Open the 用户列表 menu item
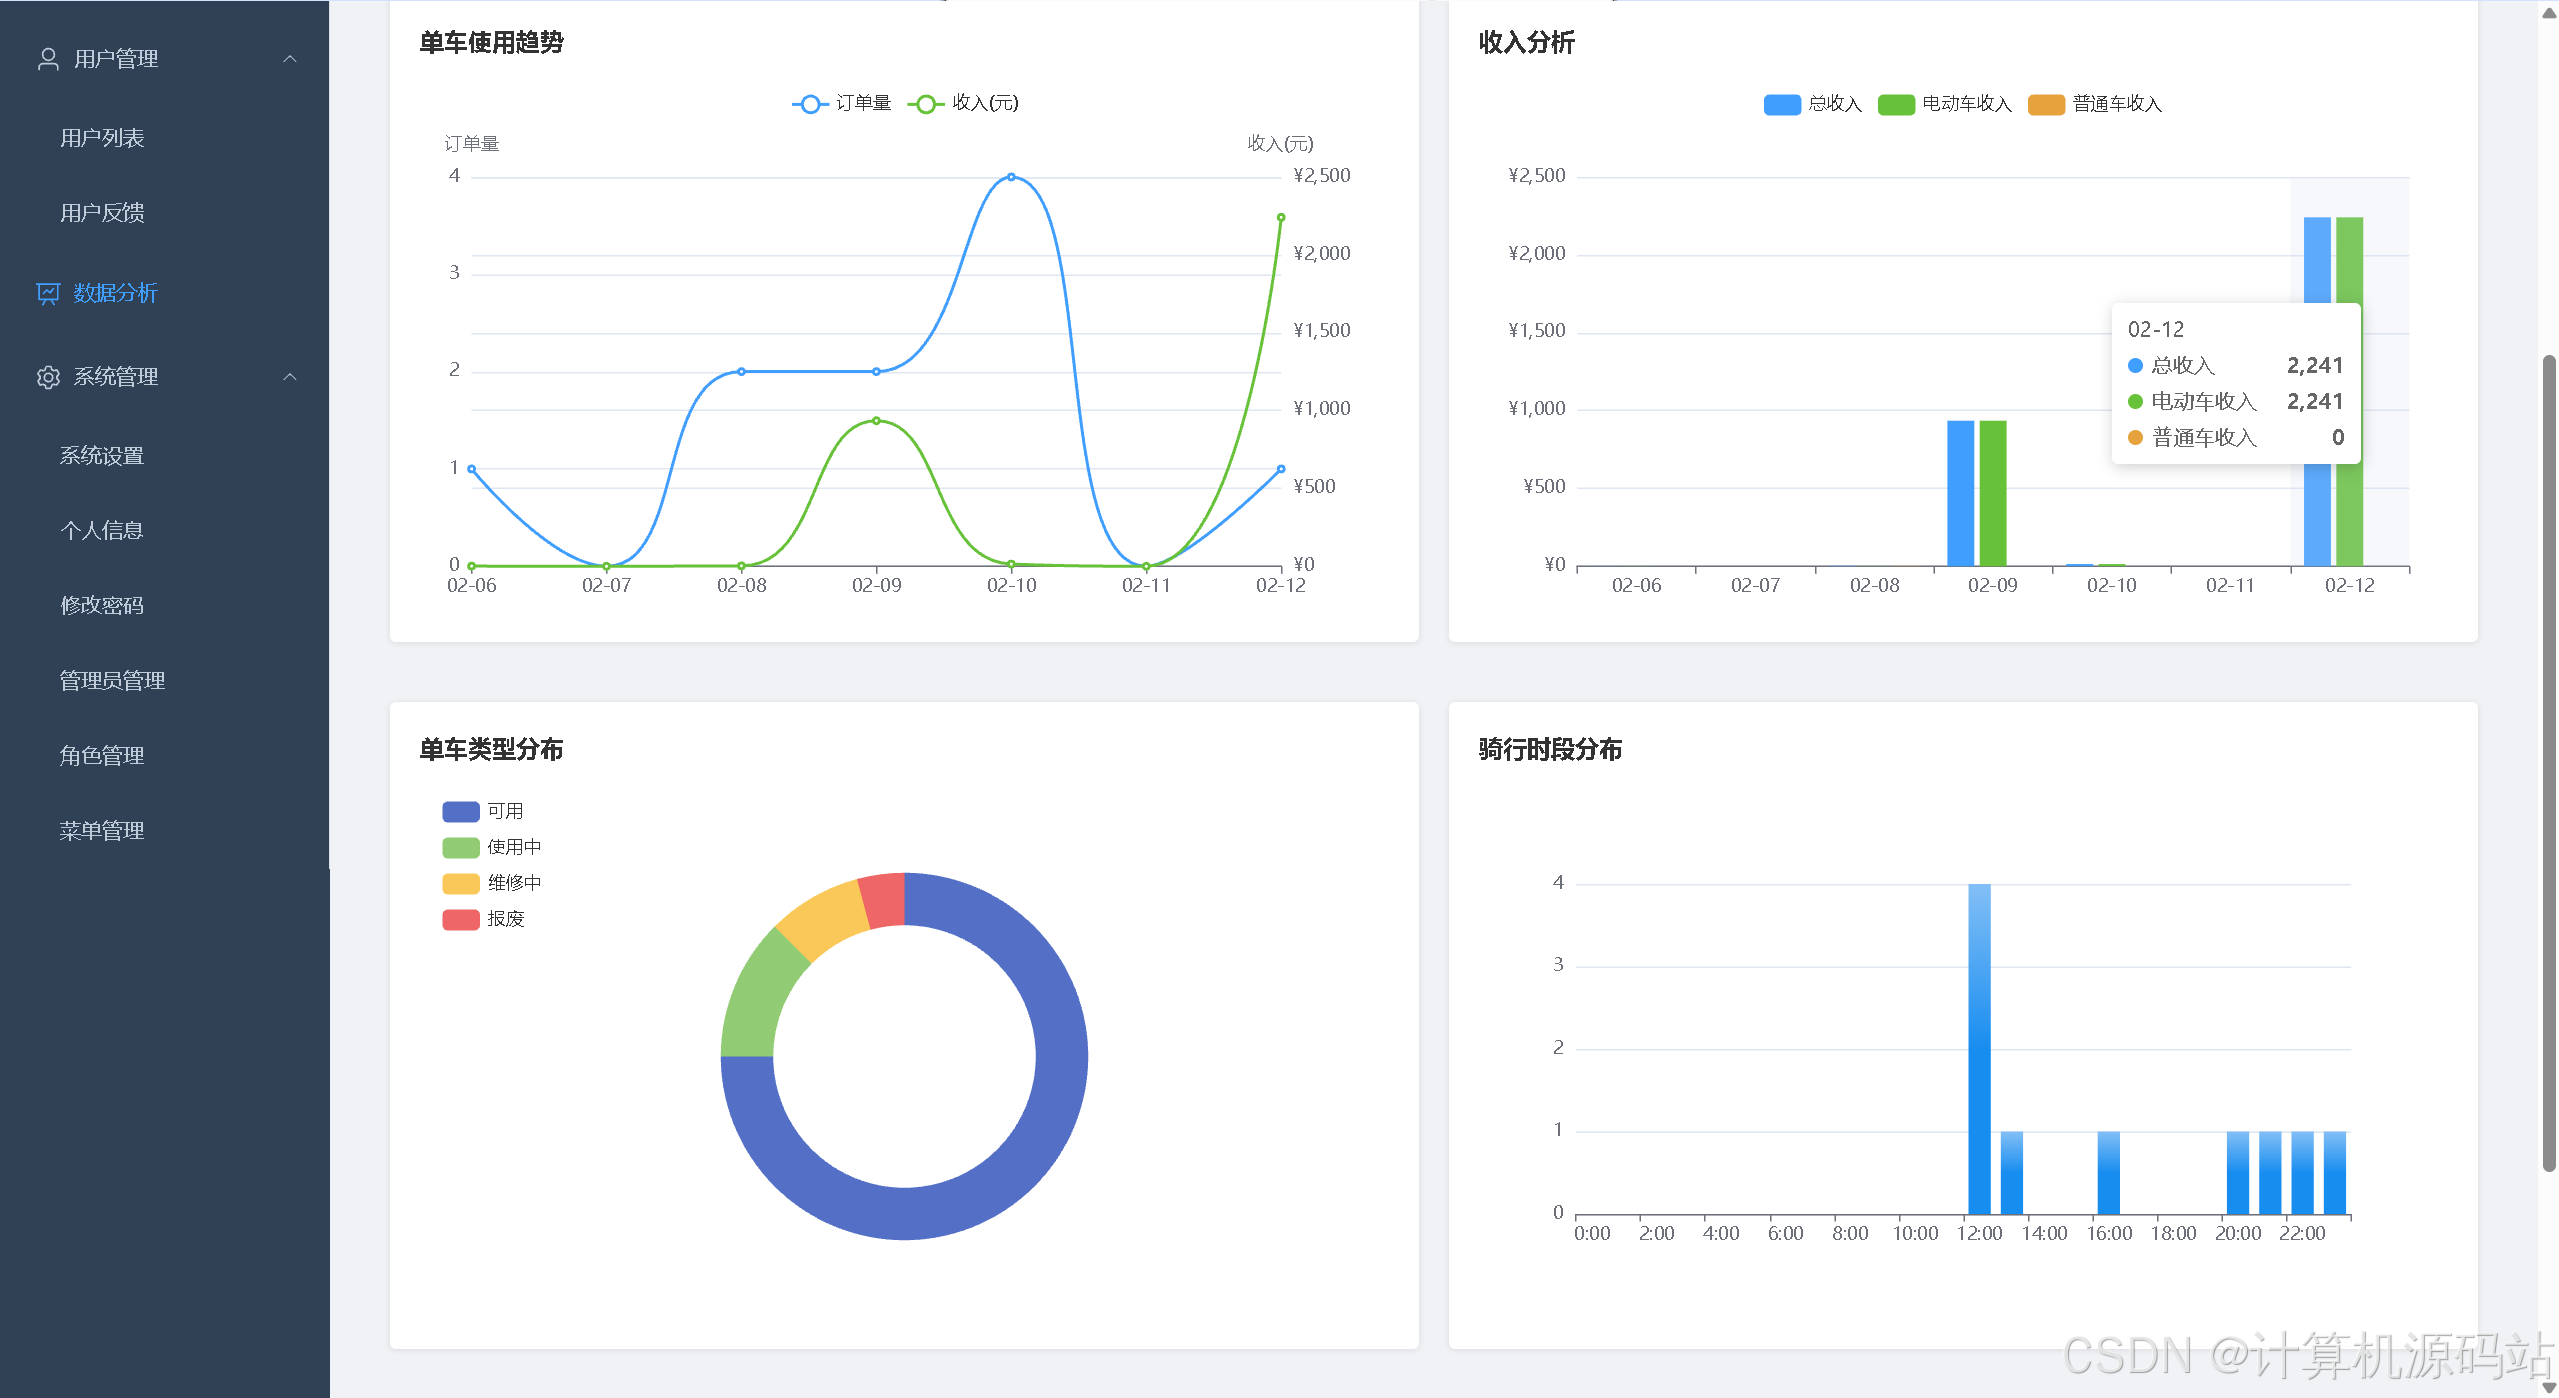This screenshot has width=2559, height=1398. [102, 138]
